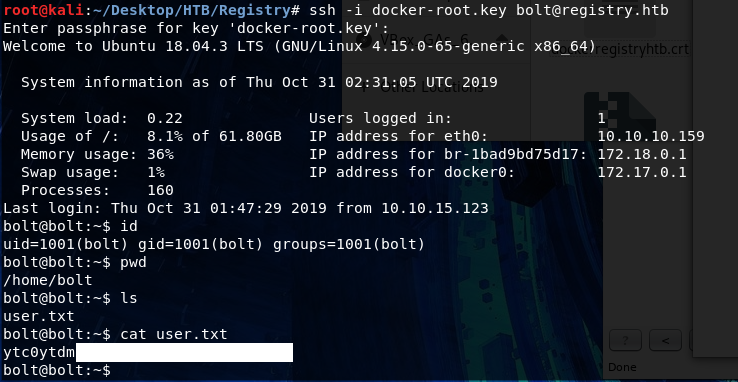Image resolution: width=738 pixels, height=382 pixels.
Task: Focus the final bolt@bolt shell prompt
Action: click(57, 370)
